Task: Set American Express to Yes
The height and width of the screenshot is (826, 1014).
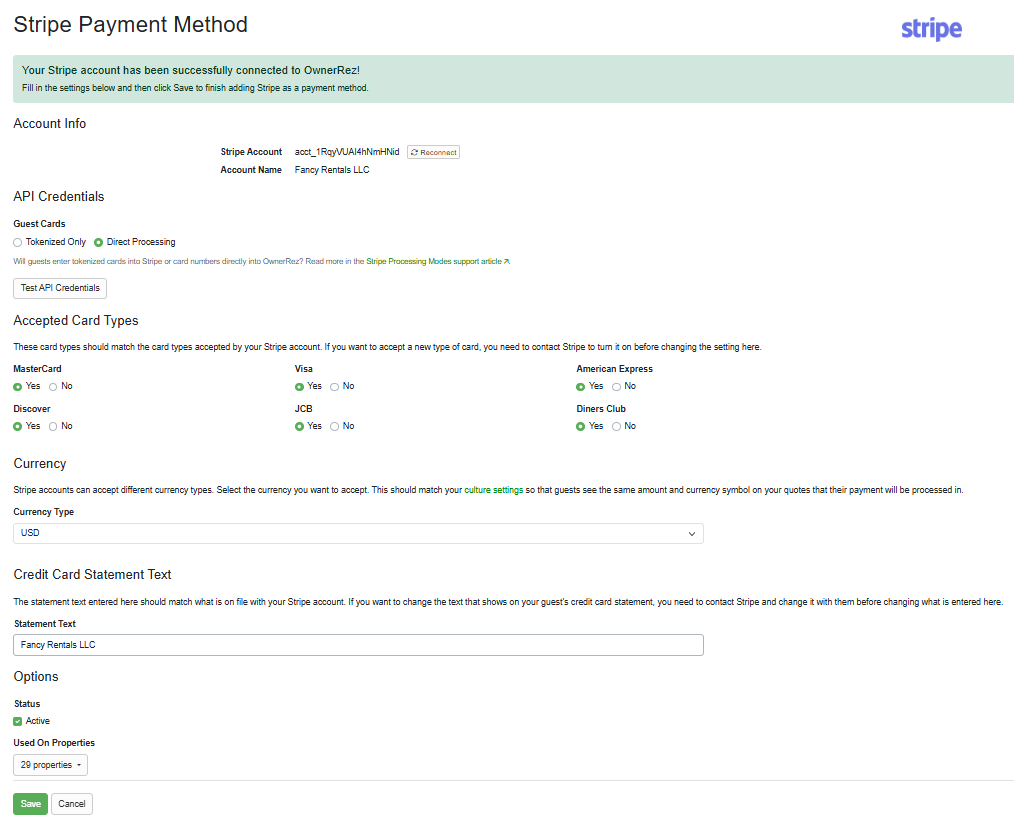Action: [581, 387]
